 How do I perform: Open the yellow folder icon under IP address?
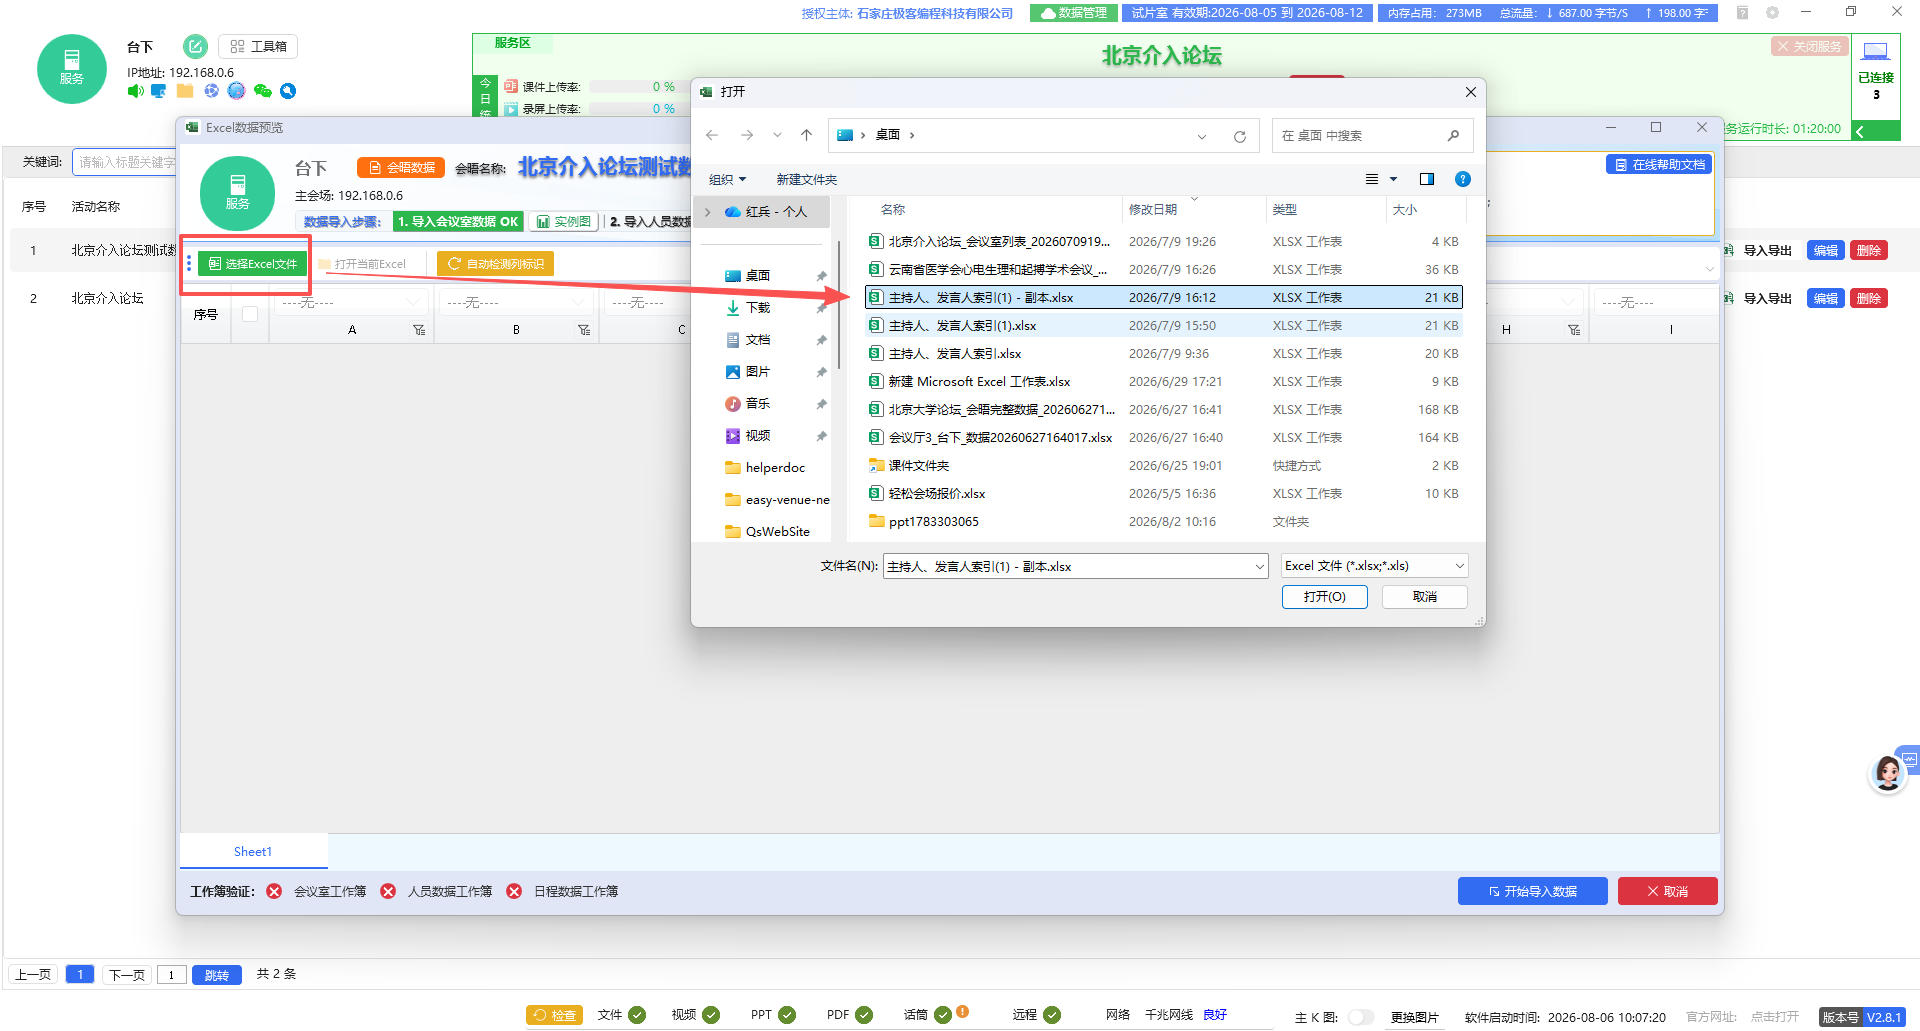point(185,91)
